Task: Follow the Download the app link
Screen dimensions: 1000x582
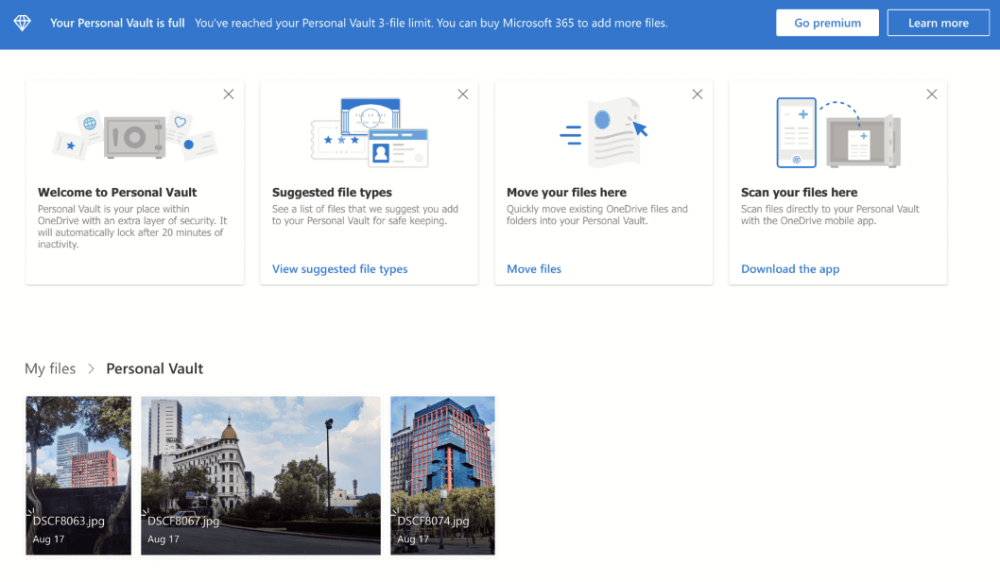Action: coord(790,269)
